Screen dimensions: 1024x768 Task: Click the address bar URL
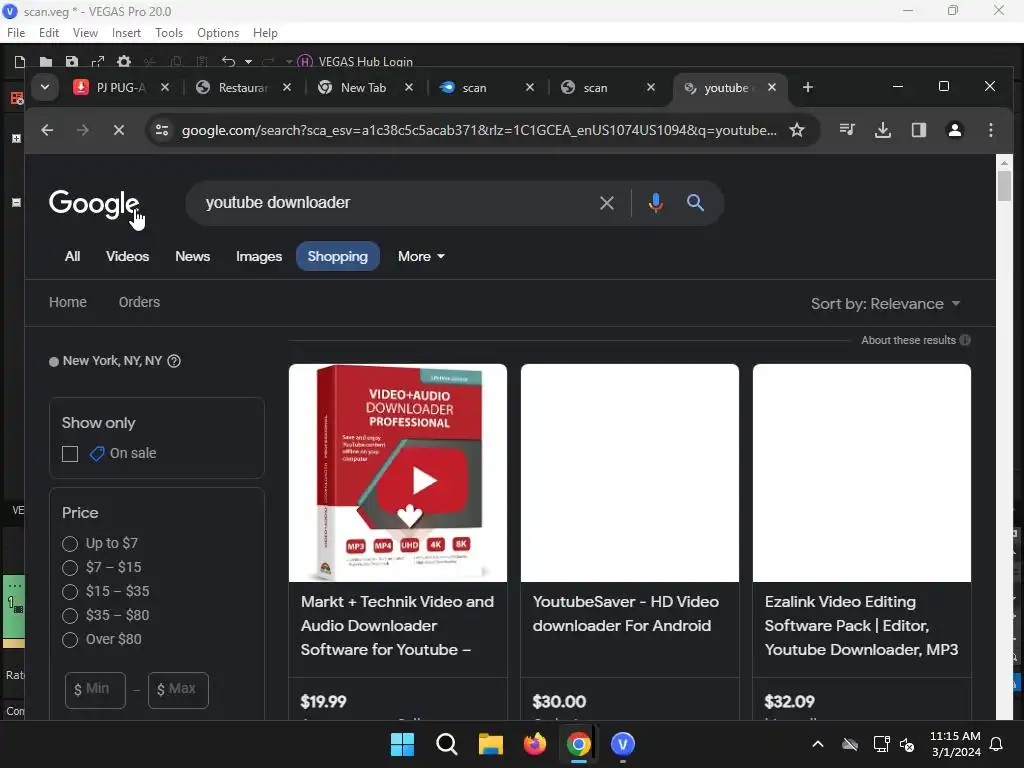[479, 130]
